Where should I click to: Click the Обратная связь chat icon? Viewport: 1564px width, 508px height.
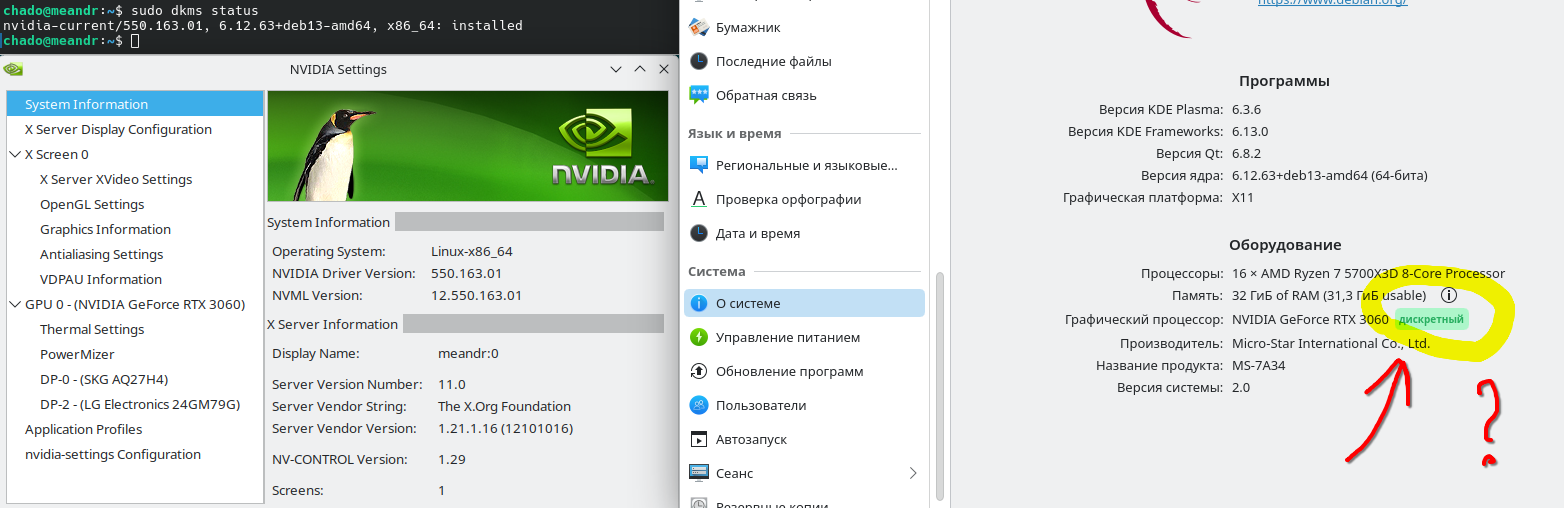pos(699,95)
